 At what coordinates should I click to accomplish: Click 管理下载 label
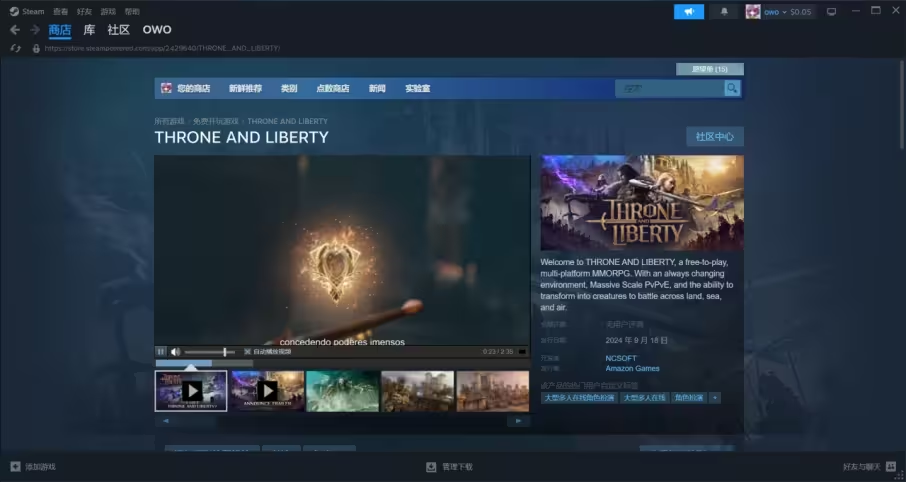click(x=457, y=467)
